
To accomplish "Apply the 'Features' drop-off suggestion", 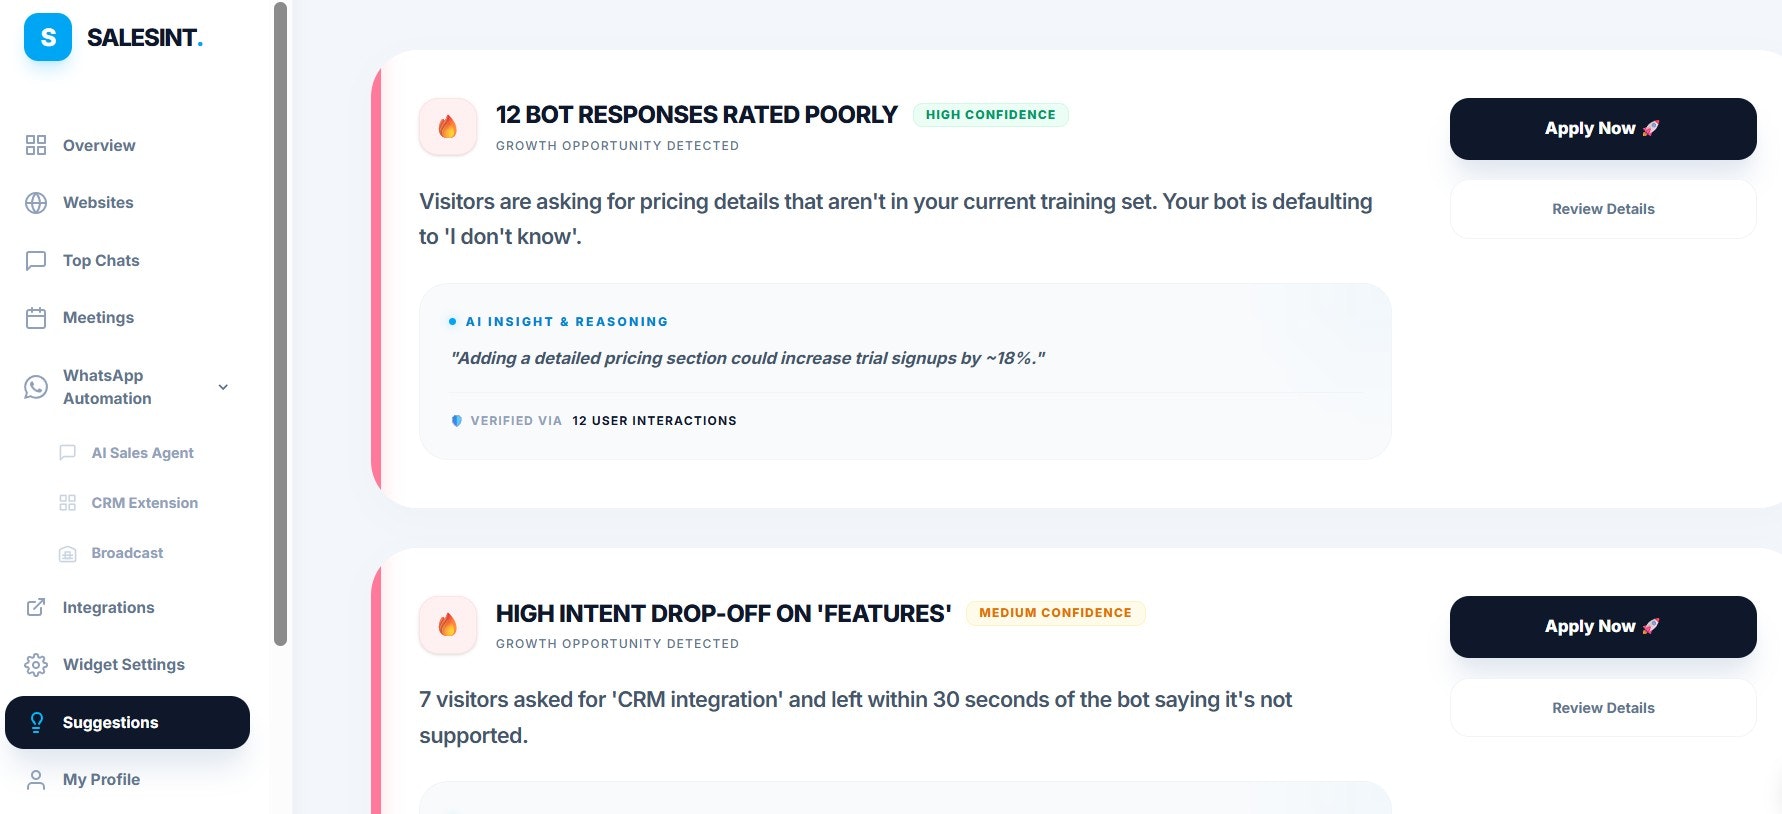I will point(1602,627).
